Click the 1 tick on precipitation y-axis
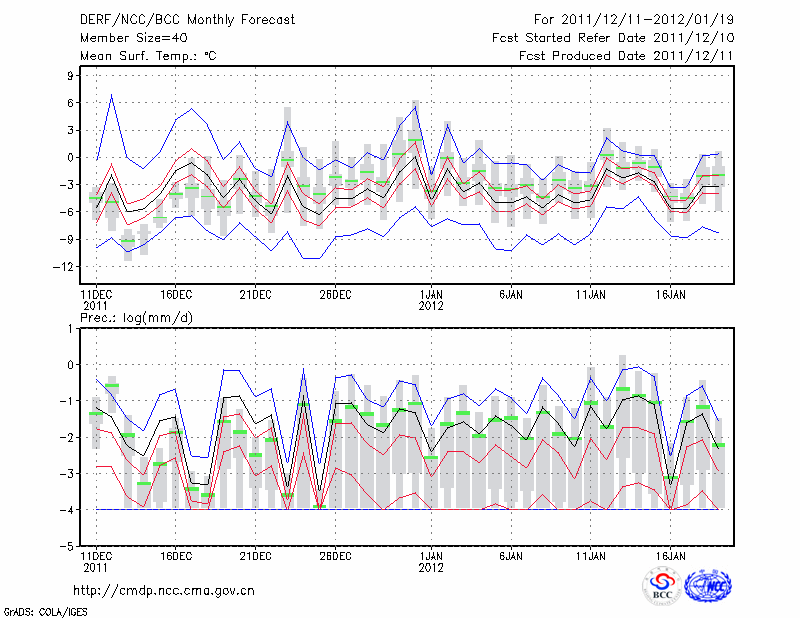 click(70, 328)
